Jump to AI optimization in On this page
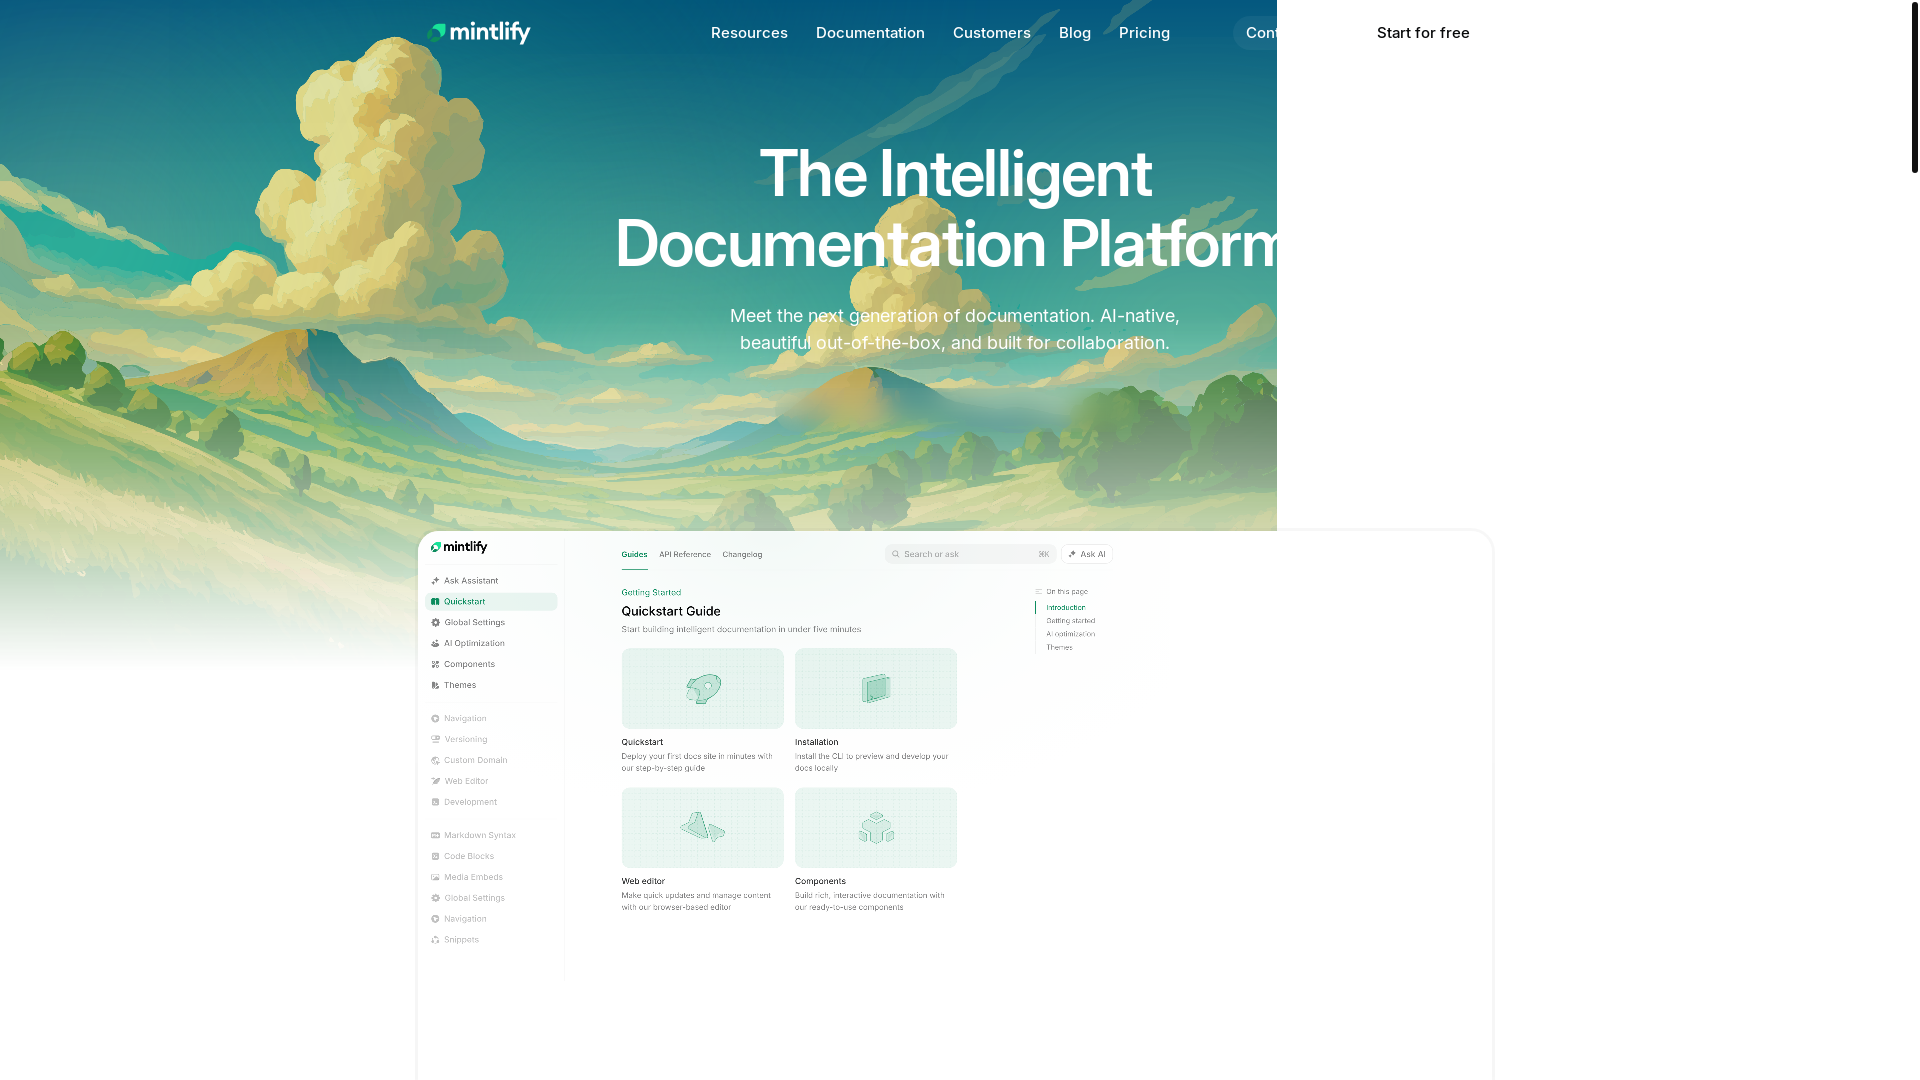Screen dimensions: 1920x1080 (x=1070, y=634)
